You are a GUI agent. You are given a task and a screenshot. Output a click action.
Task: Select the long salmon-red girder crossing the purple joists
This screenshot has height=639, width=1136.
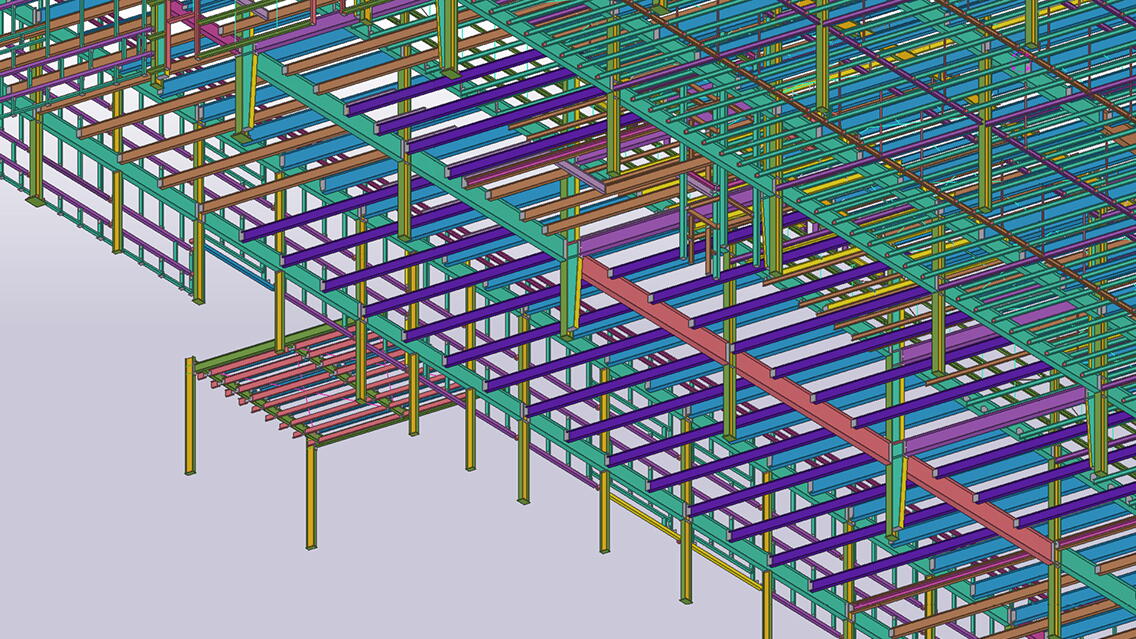819,411
